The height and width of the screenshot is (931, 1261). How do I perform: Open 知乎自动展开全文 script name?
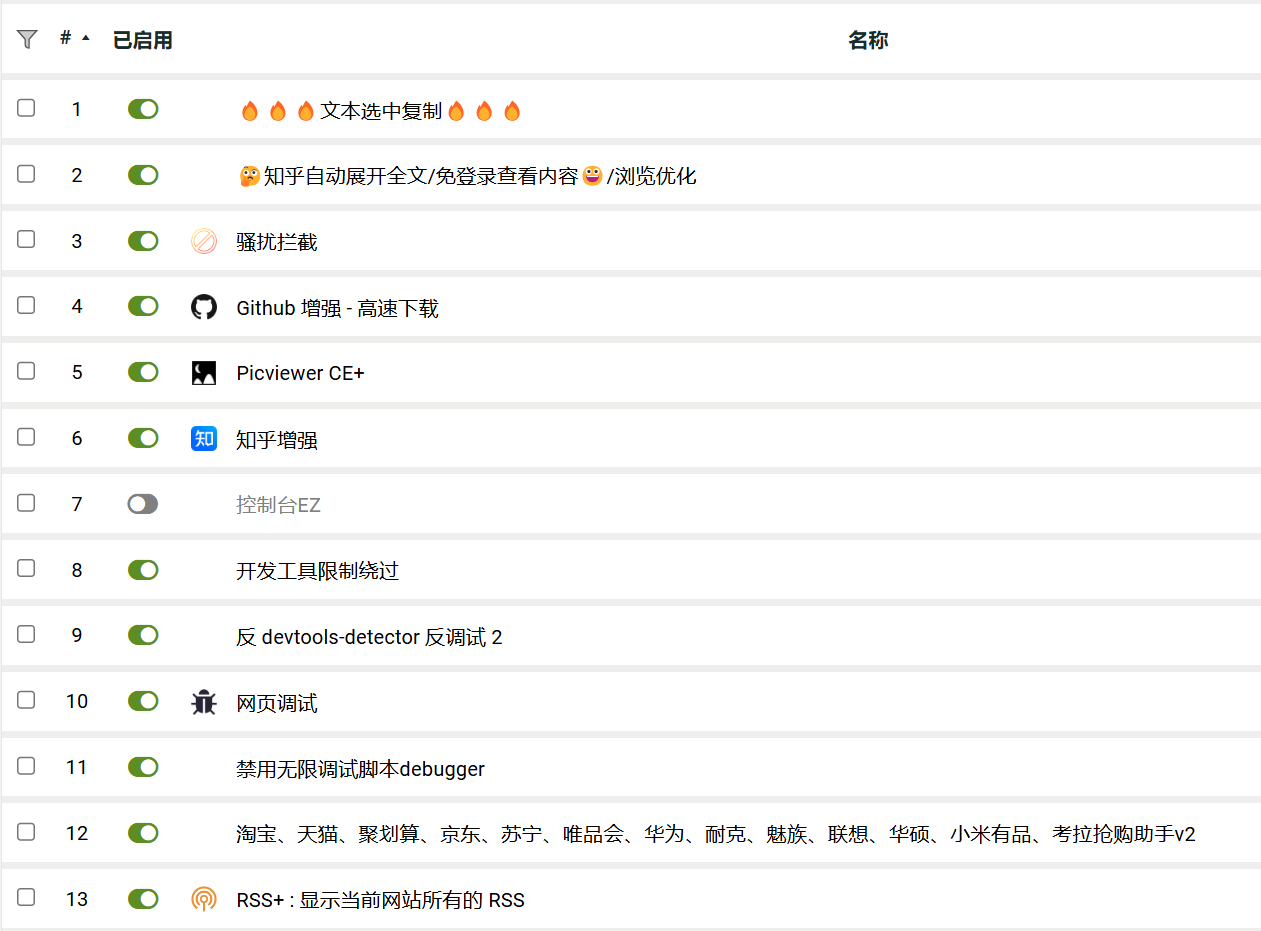tap(467, 177)
